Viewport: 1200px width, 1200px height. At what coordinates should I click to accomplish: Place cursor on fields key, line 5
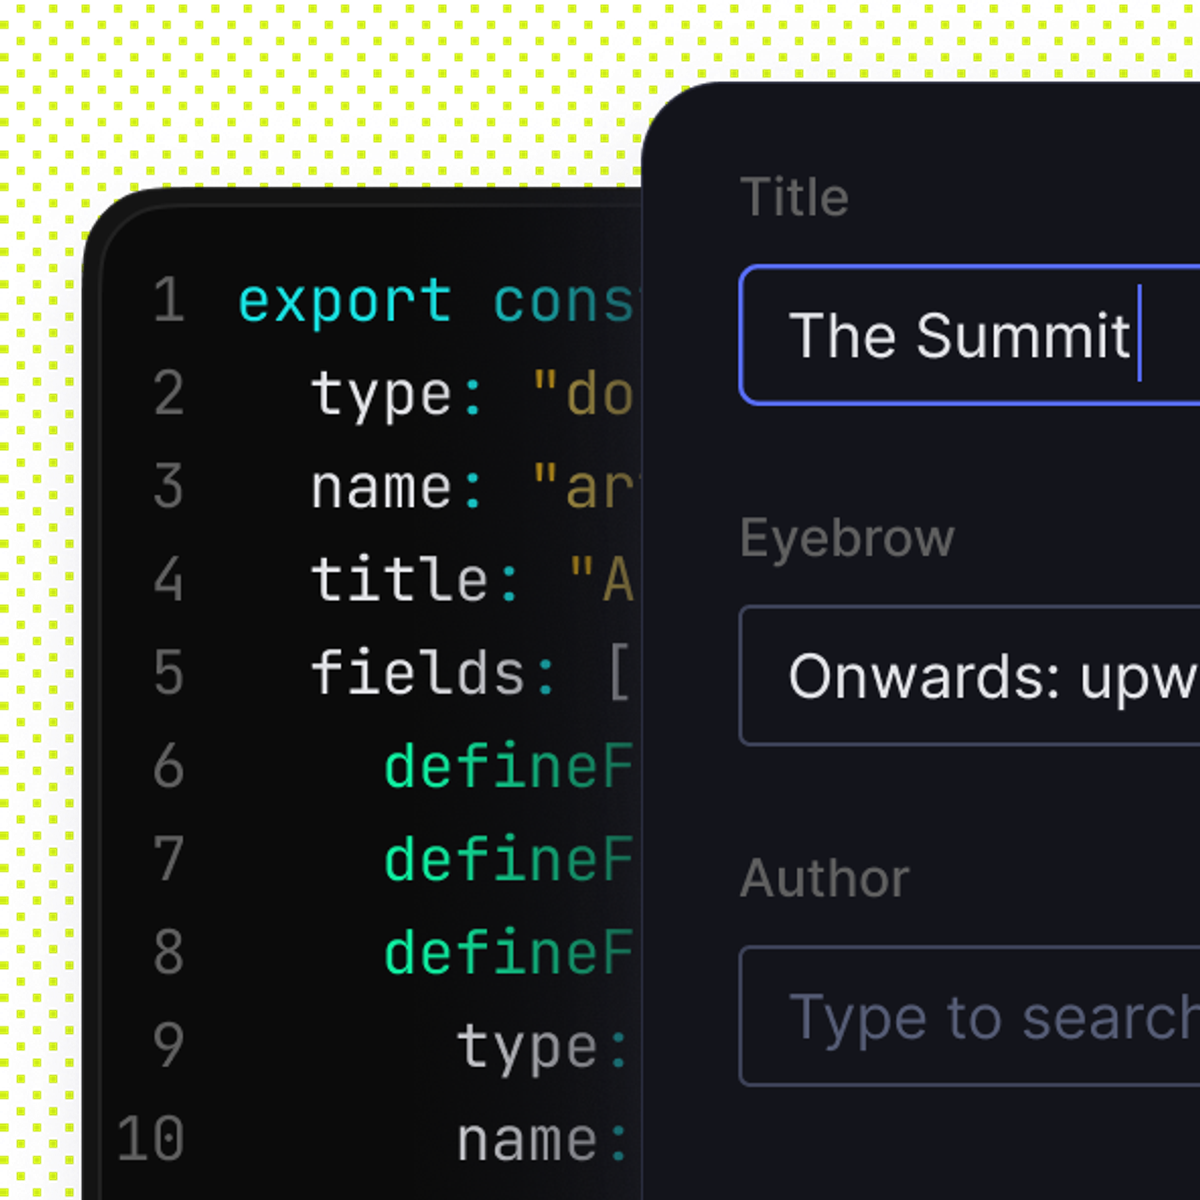[x=418, y=672]
